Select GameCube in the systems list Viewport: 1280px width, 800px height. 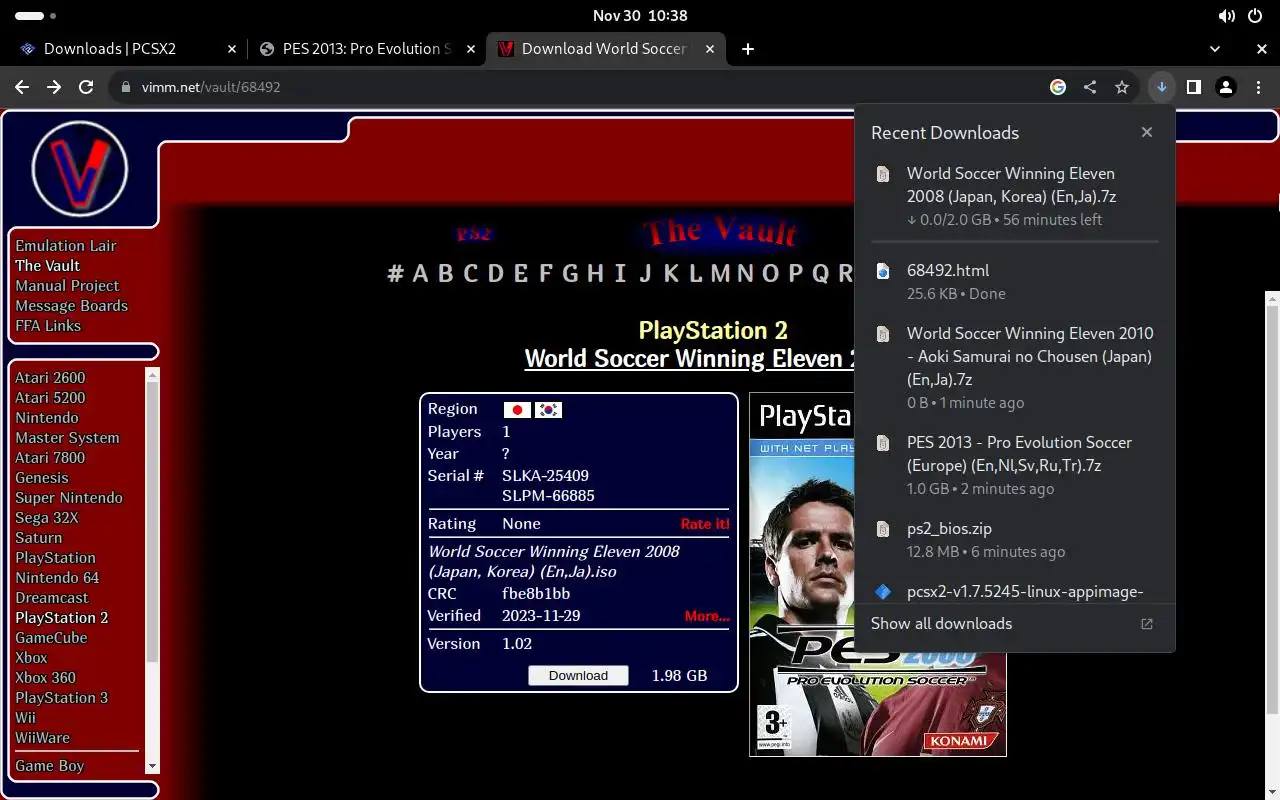pyautogui.click(x=51, y=638)
